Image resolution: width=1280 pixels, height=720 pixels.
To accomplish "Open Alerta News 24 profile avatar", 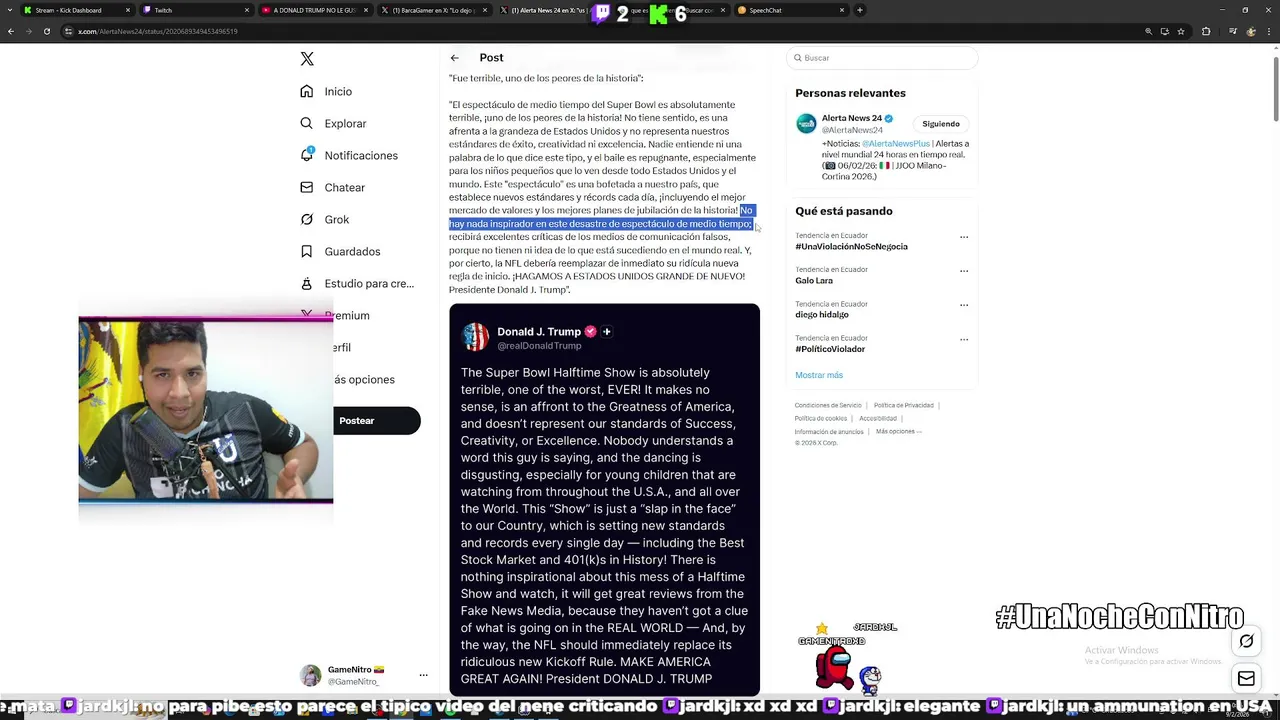I will [x=806, y=124].
